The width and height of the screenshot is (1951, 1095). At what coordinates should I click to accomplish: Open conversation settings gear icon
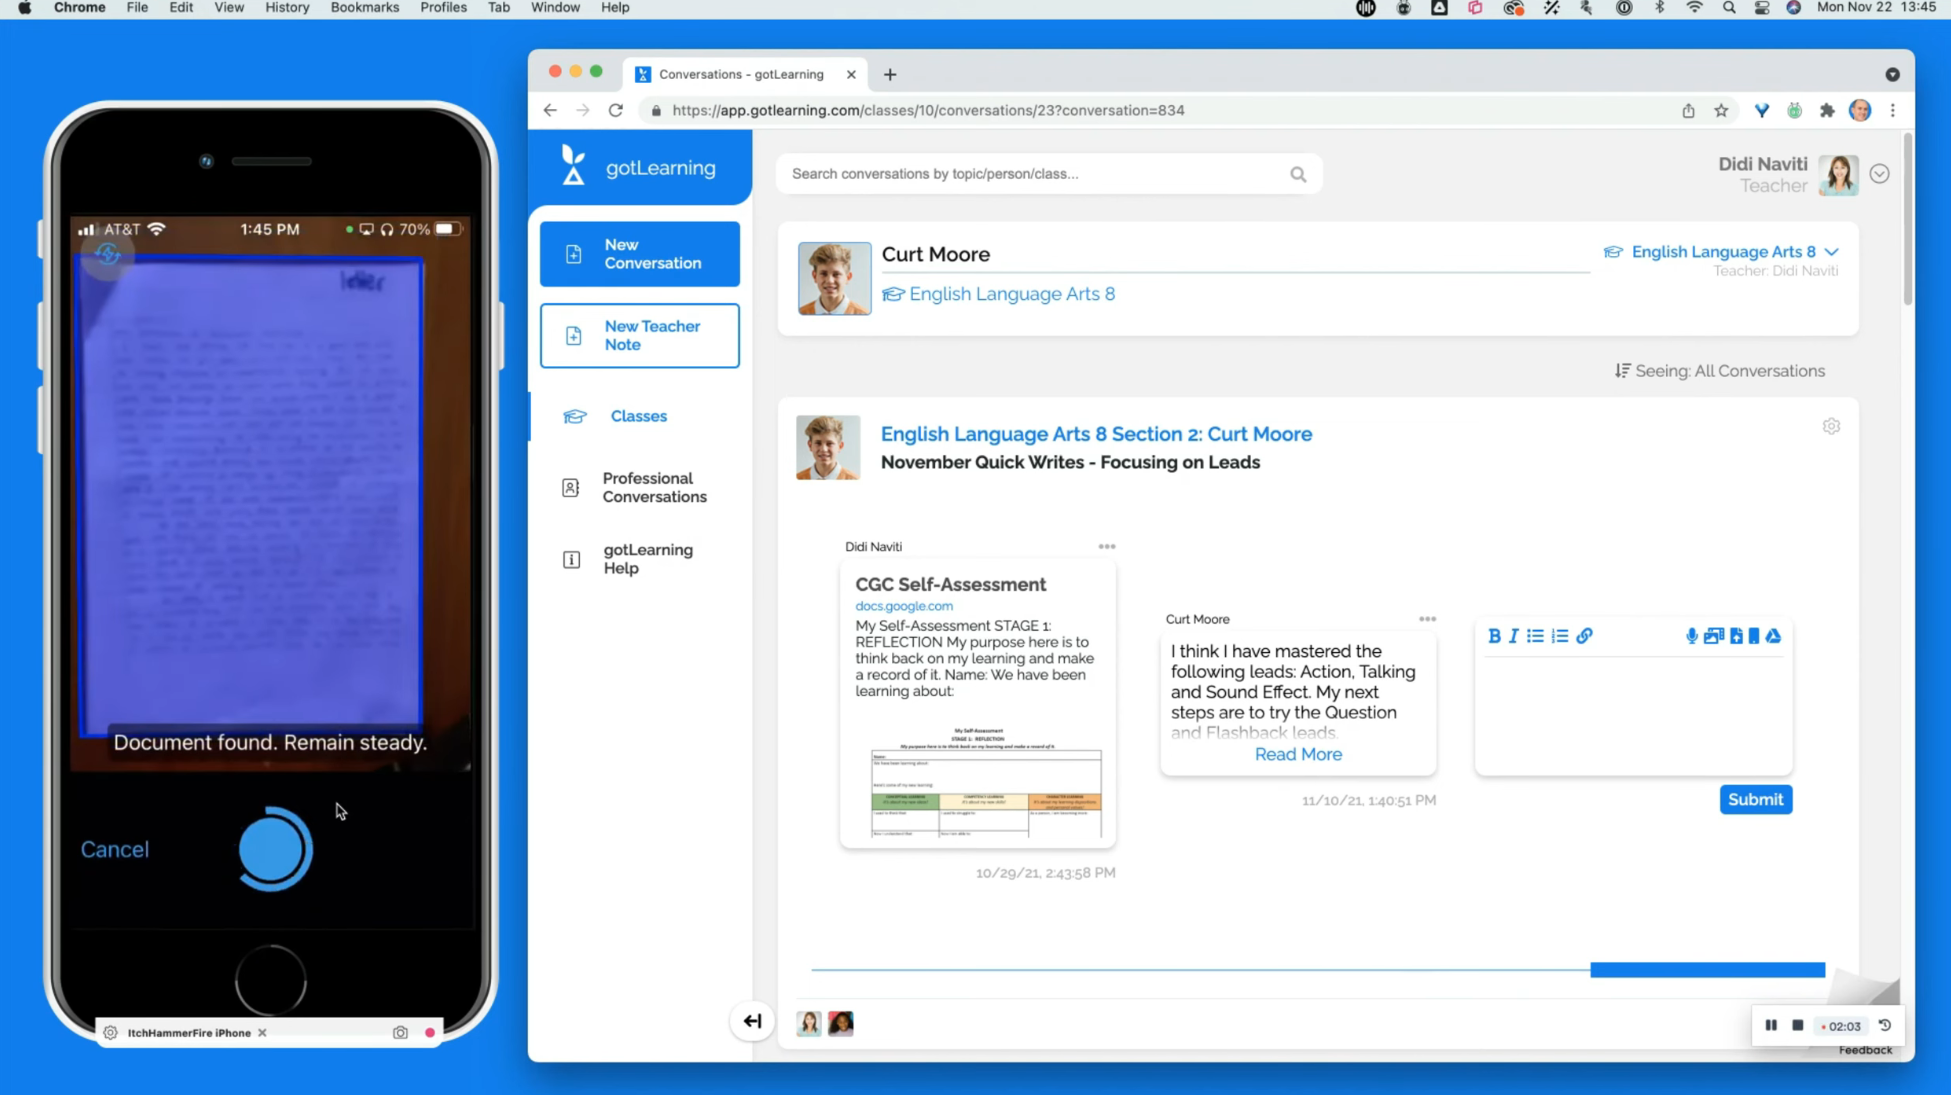pos(1831,426)
